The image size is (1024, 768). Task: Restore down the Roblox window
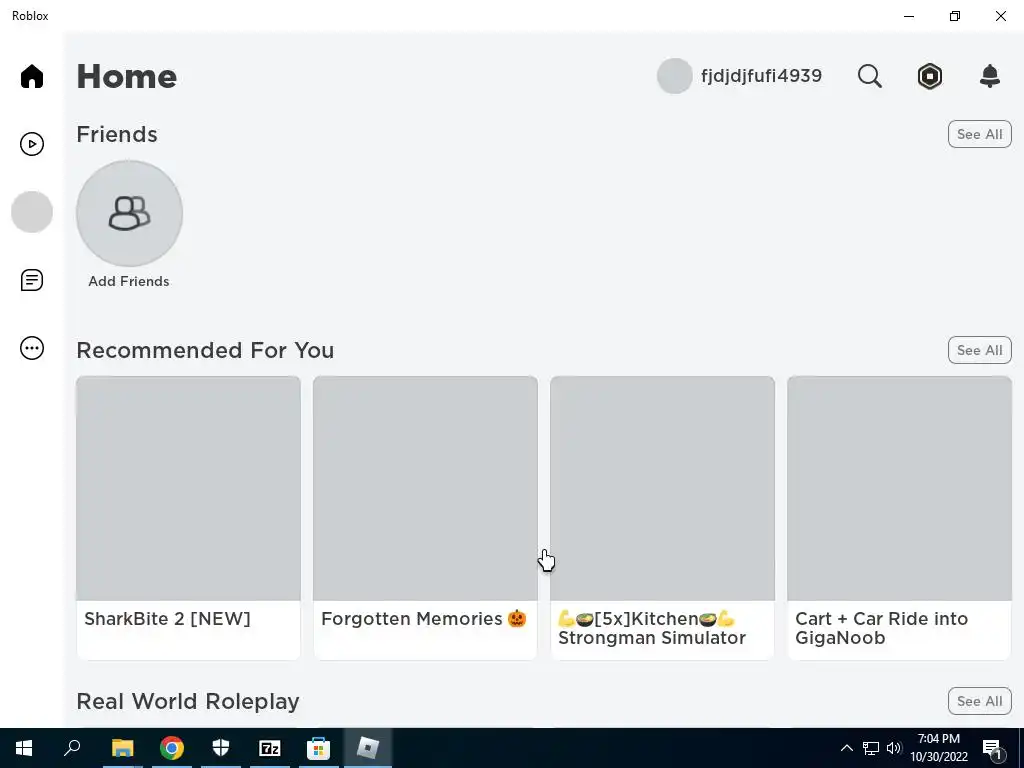(x=955, y=16)
